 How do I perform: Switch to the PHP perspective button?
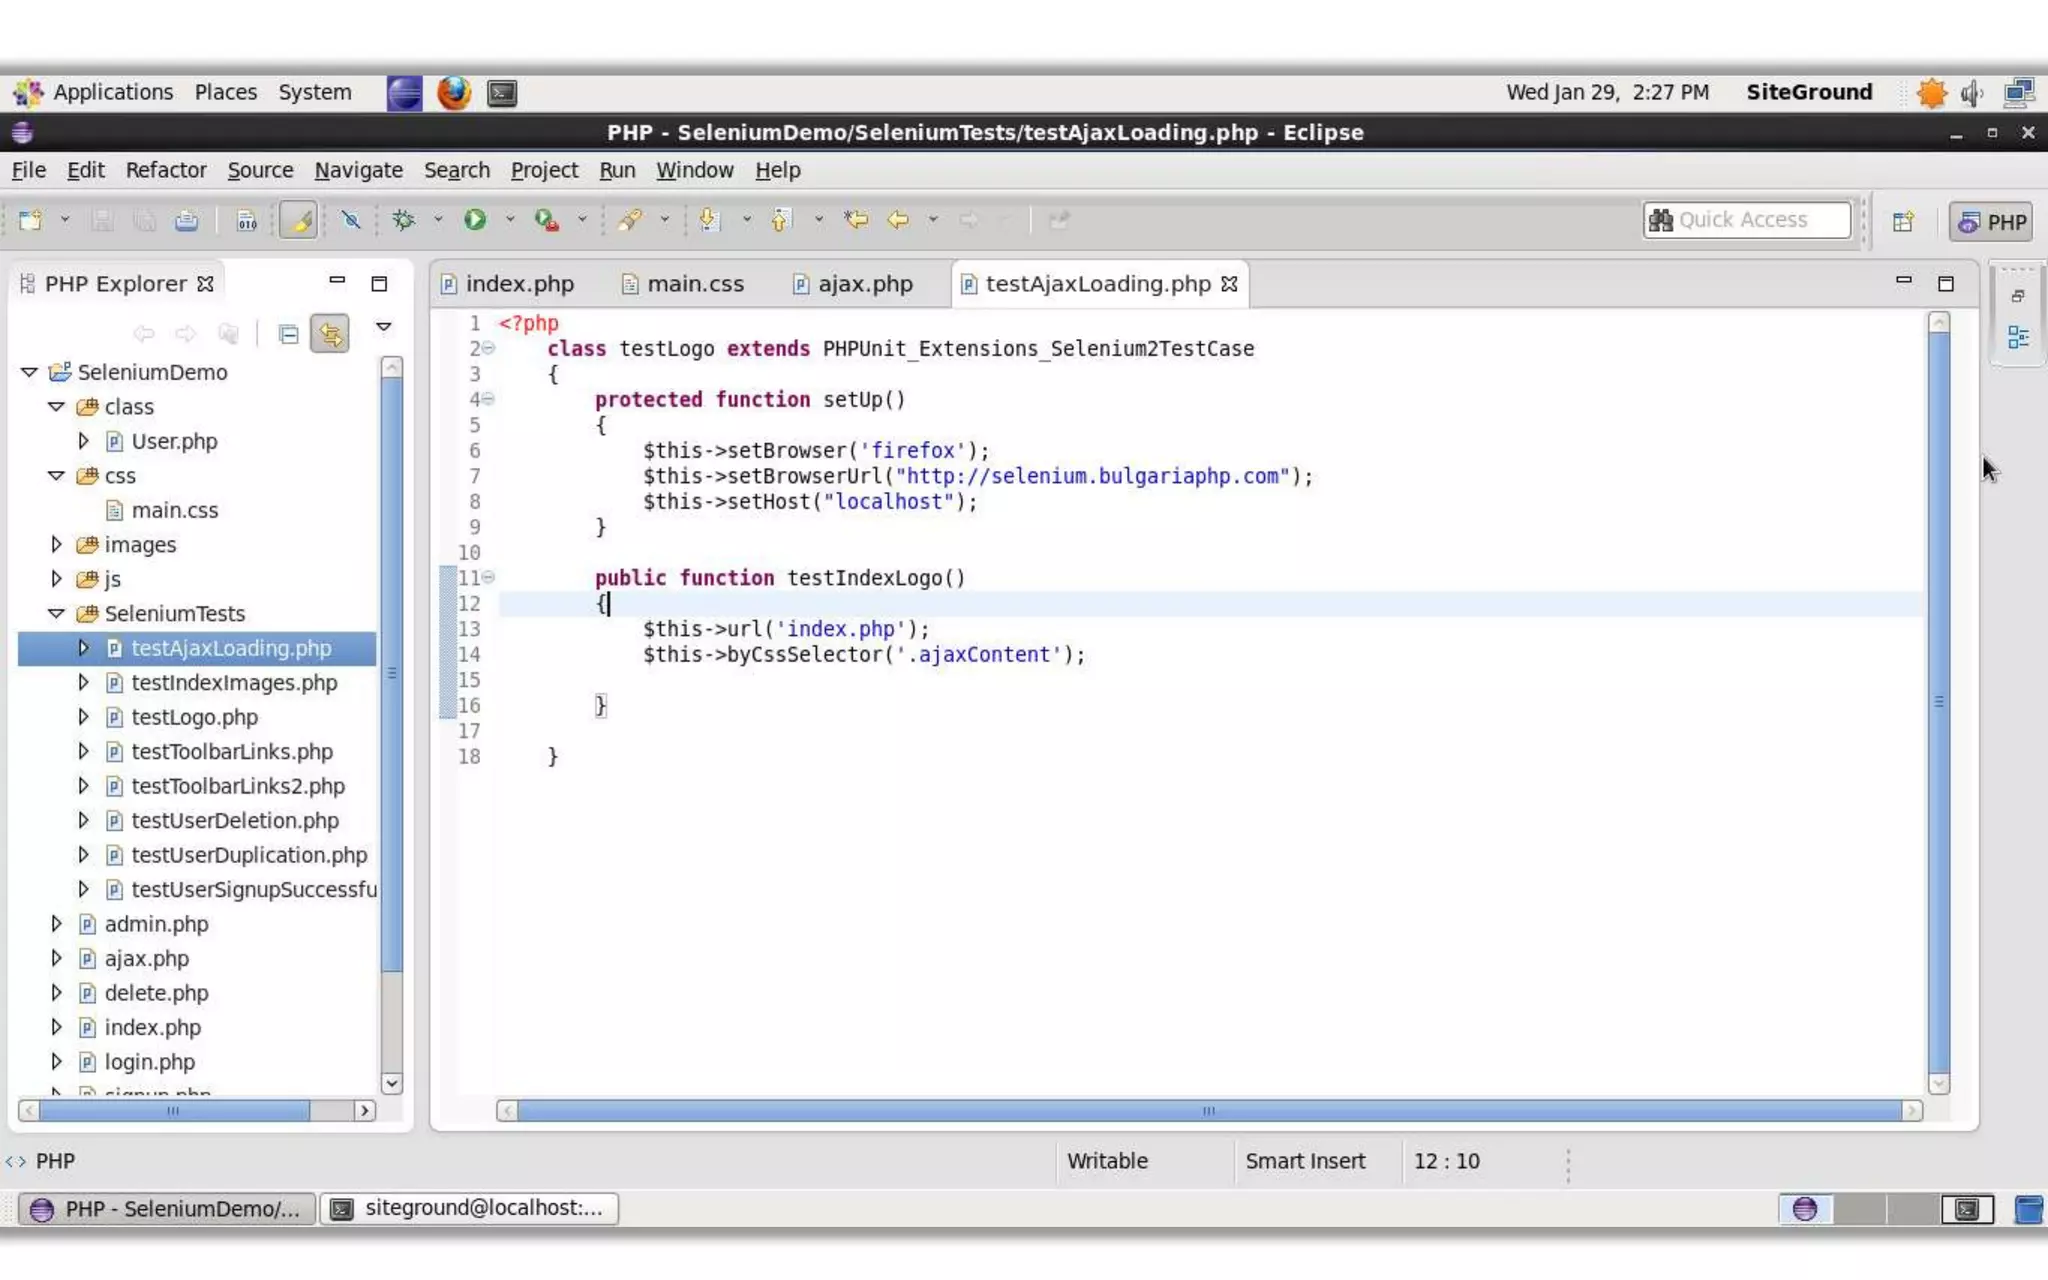[x=1992, y=222]
